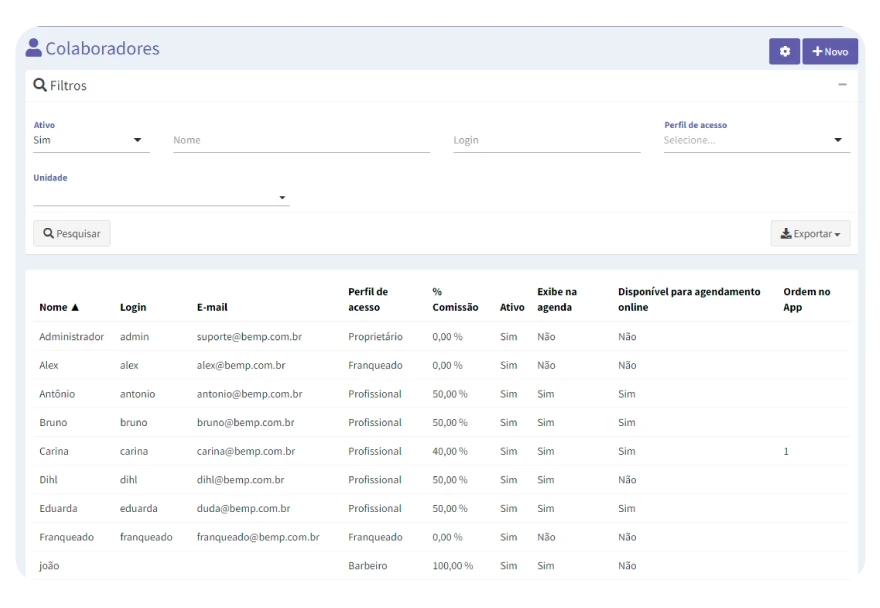Click the suporte@bemp.com.br email cell
The height and width of the screenshot is (608, 880).
point(249,337)
